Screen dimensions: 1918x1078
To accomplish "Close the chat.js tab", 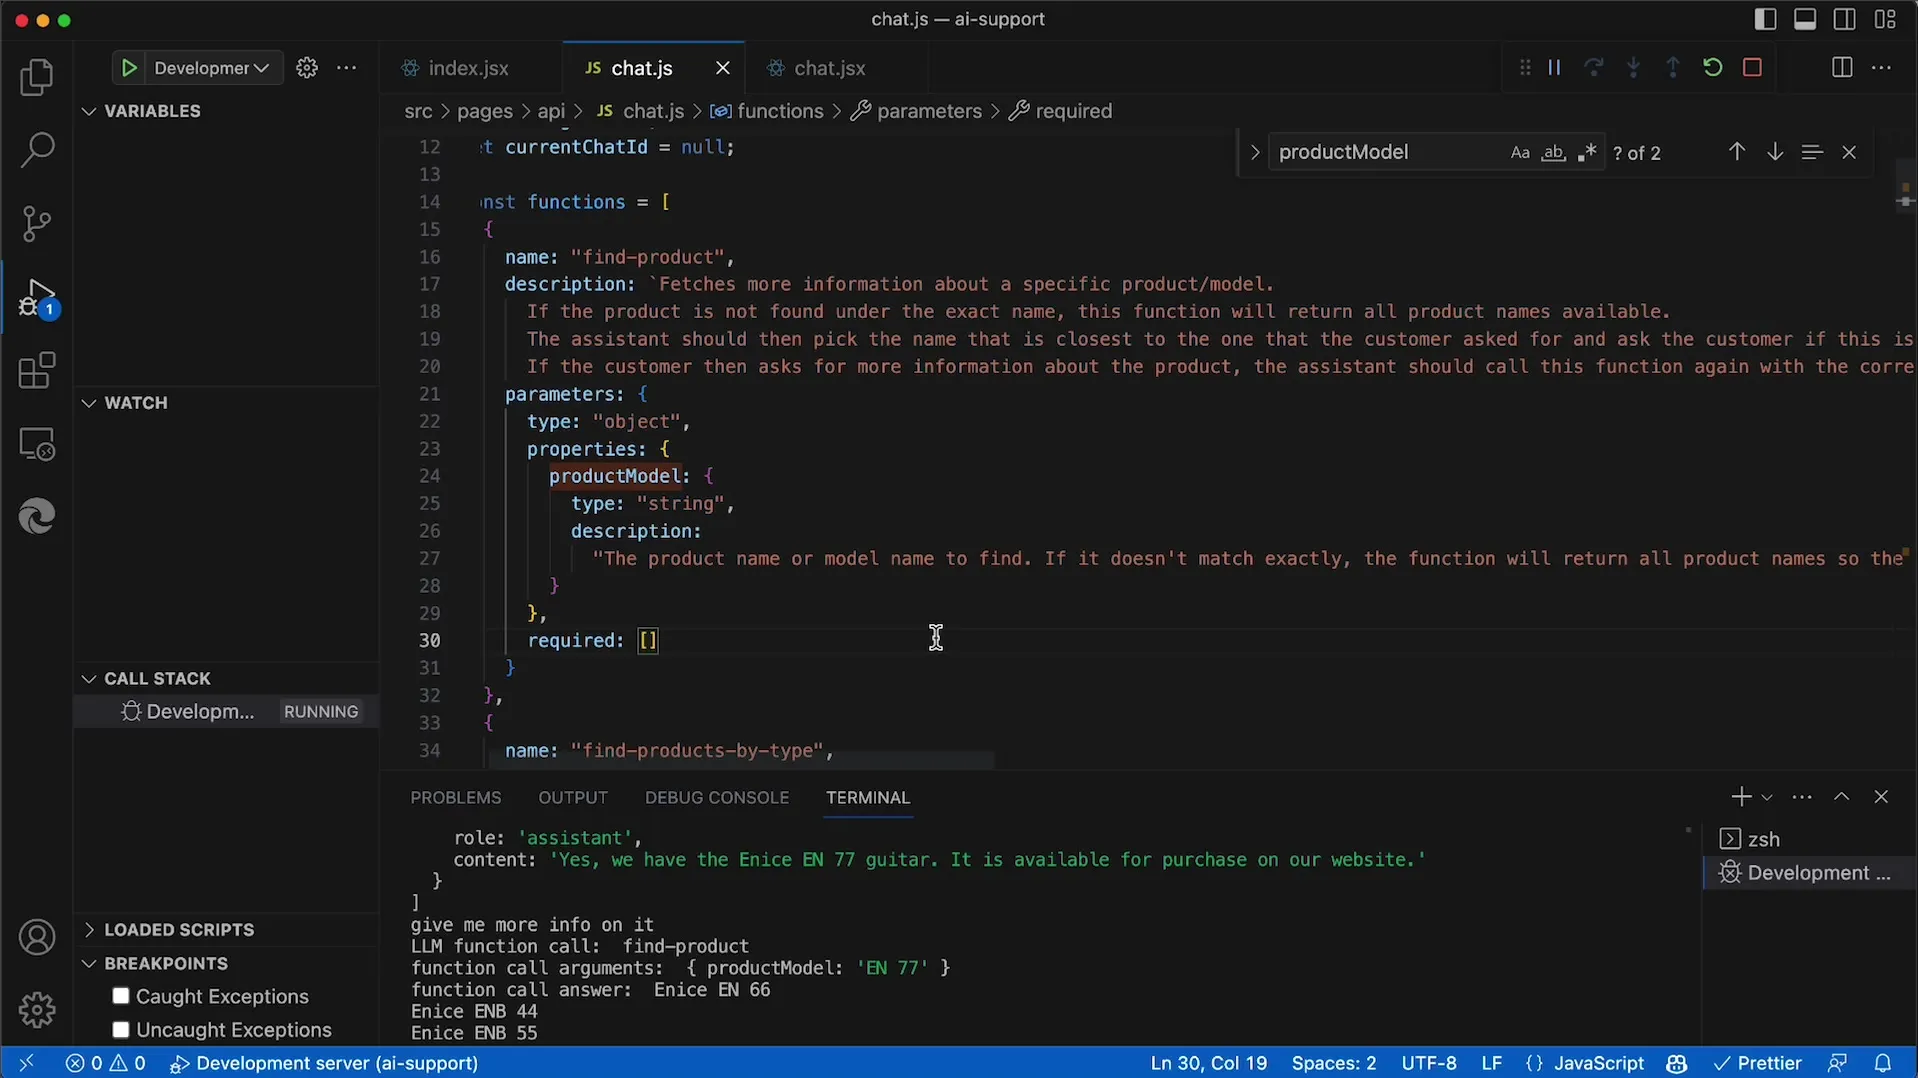I will point(723,68).
